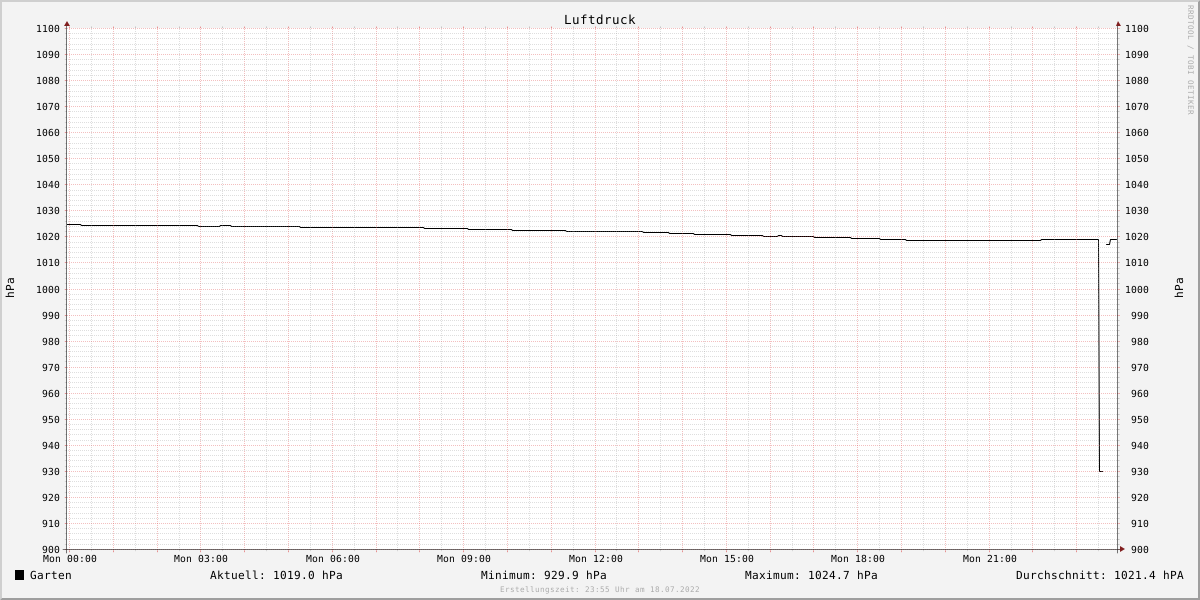Click the hPa unit label on right axis
Viewport: 1200px width, 600px height.
pos(1180,288)
